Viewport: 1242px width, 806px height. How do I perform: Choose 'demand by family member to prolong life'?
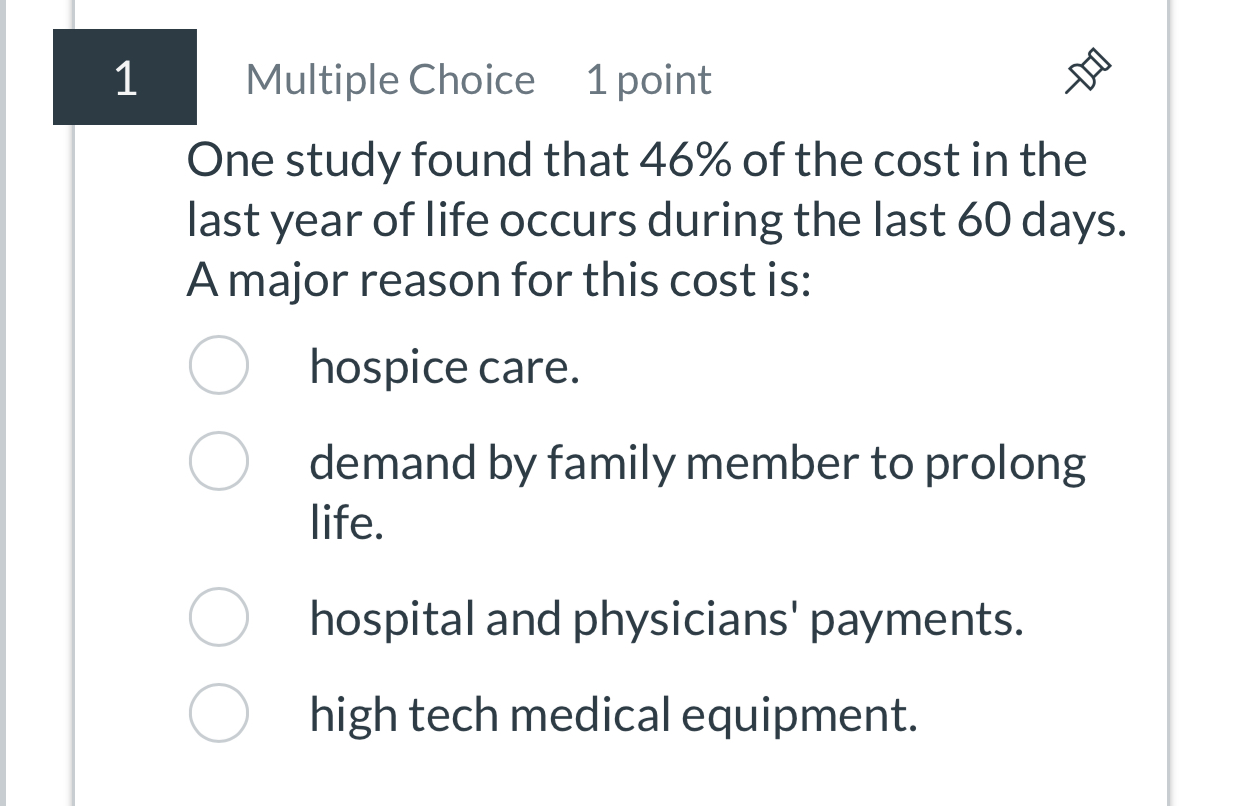pyautogui.click(x=218, y=461)
